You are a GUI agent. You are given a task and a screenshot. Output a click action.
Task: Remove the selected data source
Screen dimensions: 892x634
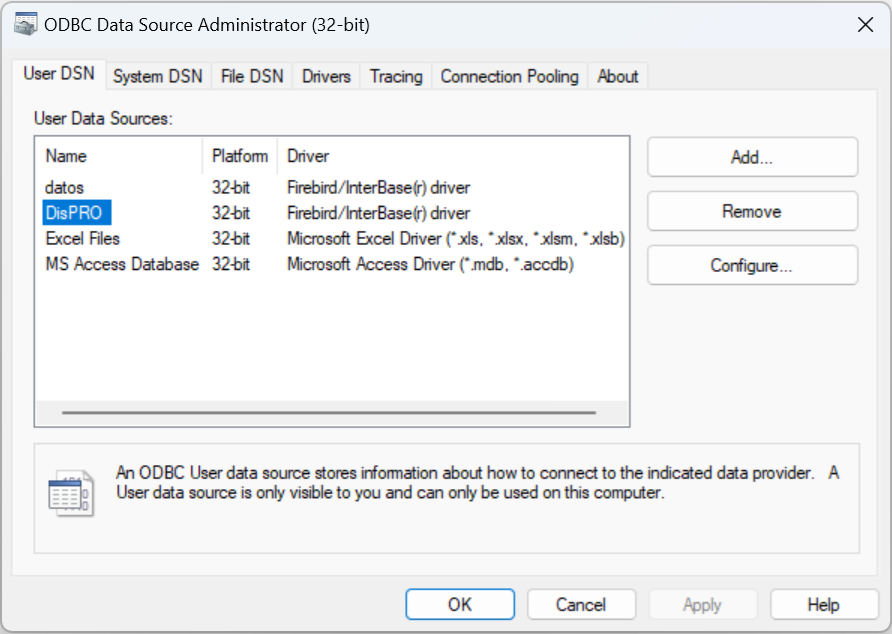[752, 211]
